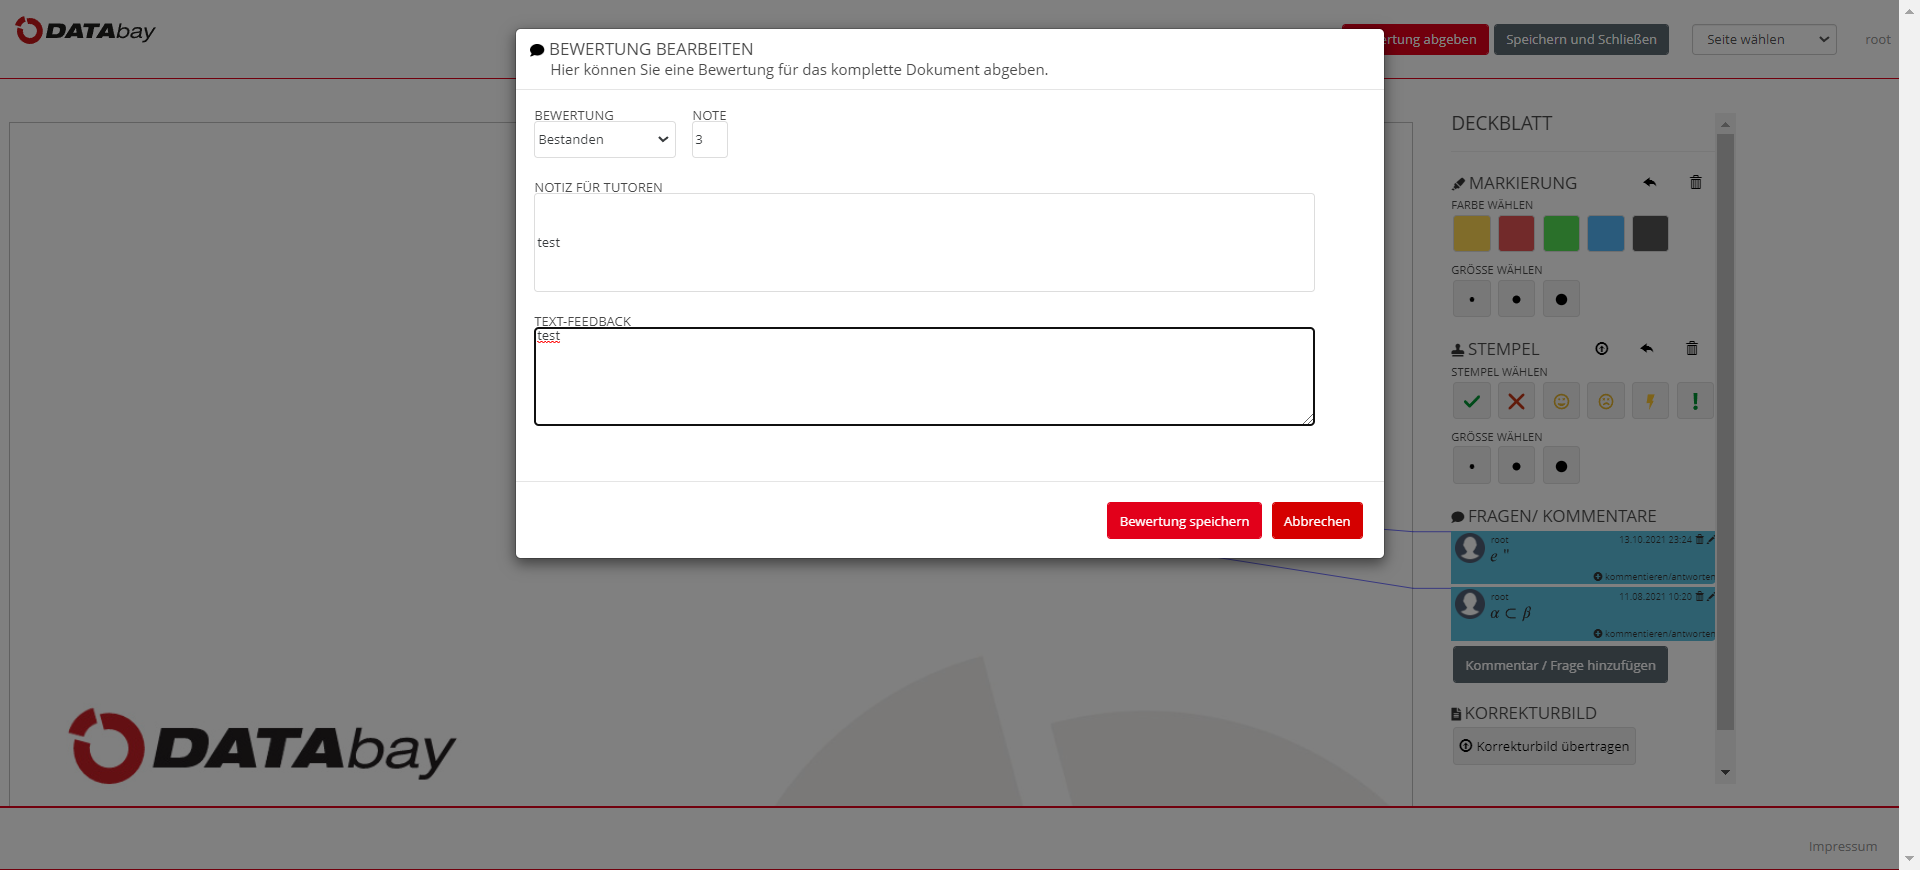
Task: Delete the comment dated 11.08.2021 10:20
Action: pyautogui.click(x=1699, y=596)
